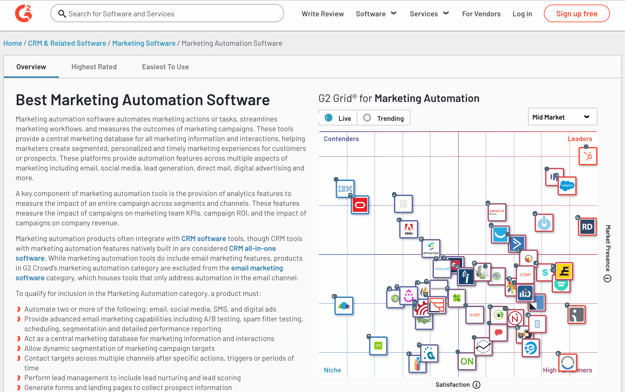This screenshot has height=392, width=625.
Task: Select the RD Station icon on grid
Action: (x=587, y=227)
